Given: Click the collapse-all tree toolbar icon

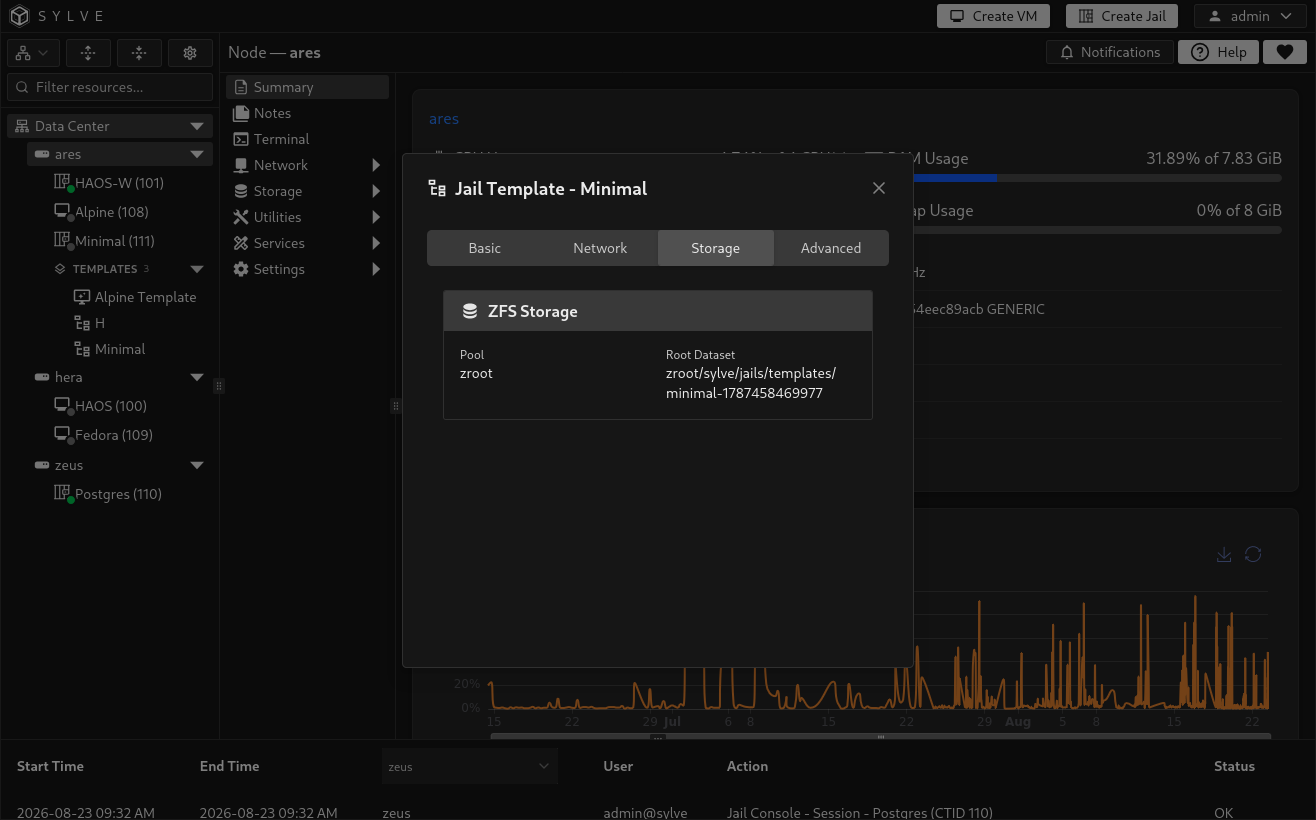Looking at the screenshot, I should [x=139, y=53].
